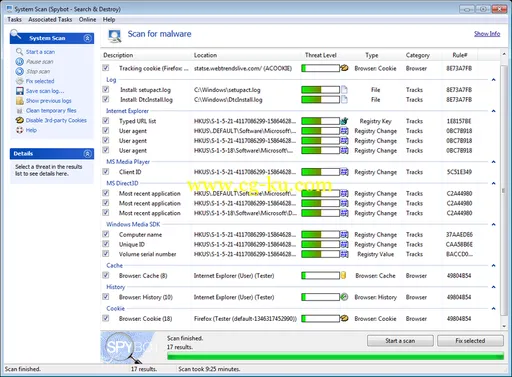
Task: Click file icon for setupact.log row
Action: tap(344, 90)
